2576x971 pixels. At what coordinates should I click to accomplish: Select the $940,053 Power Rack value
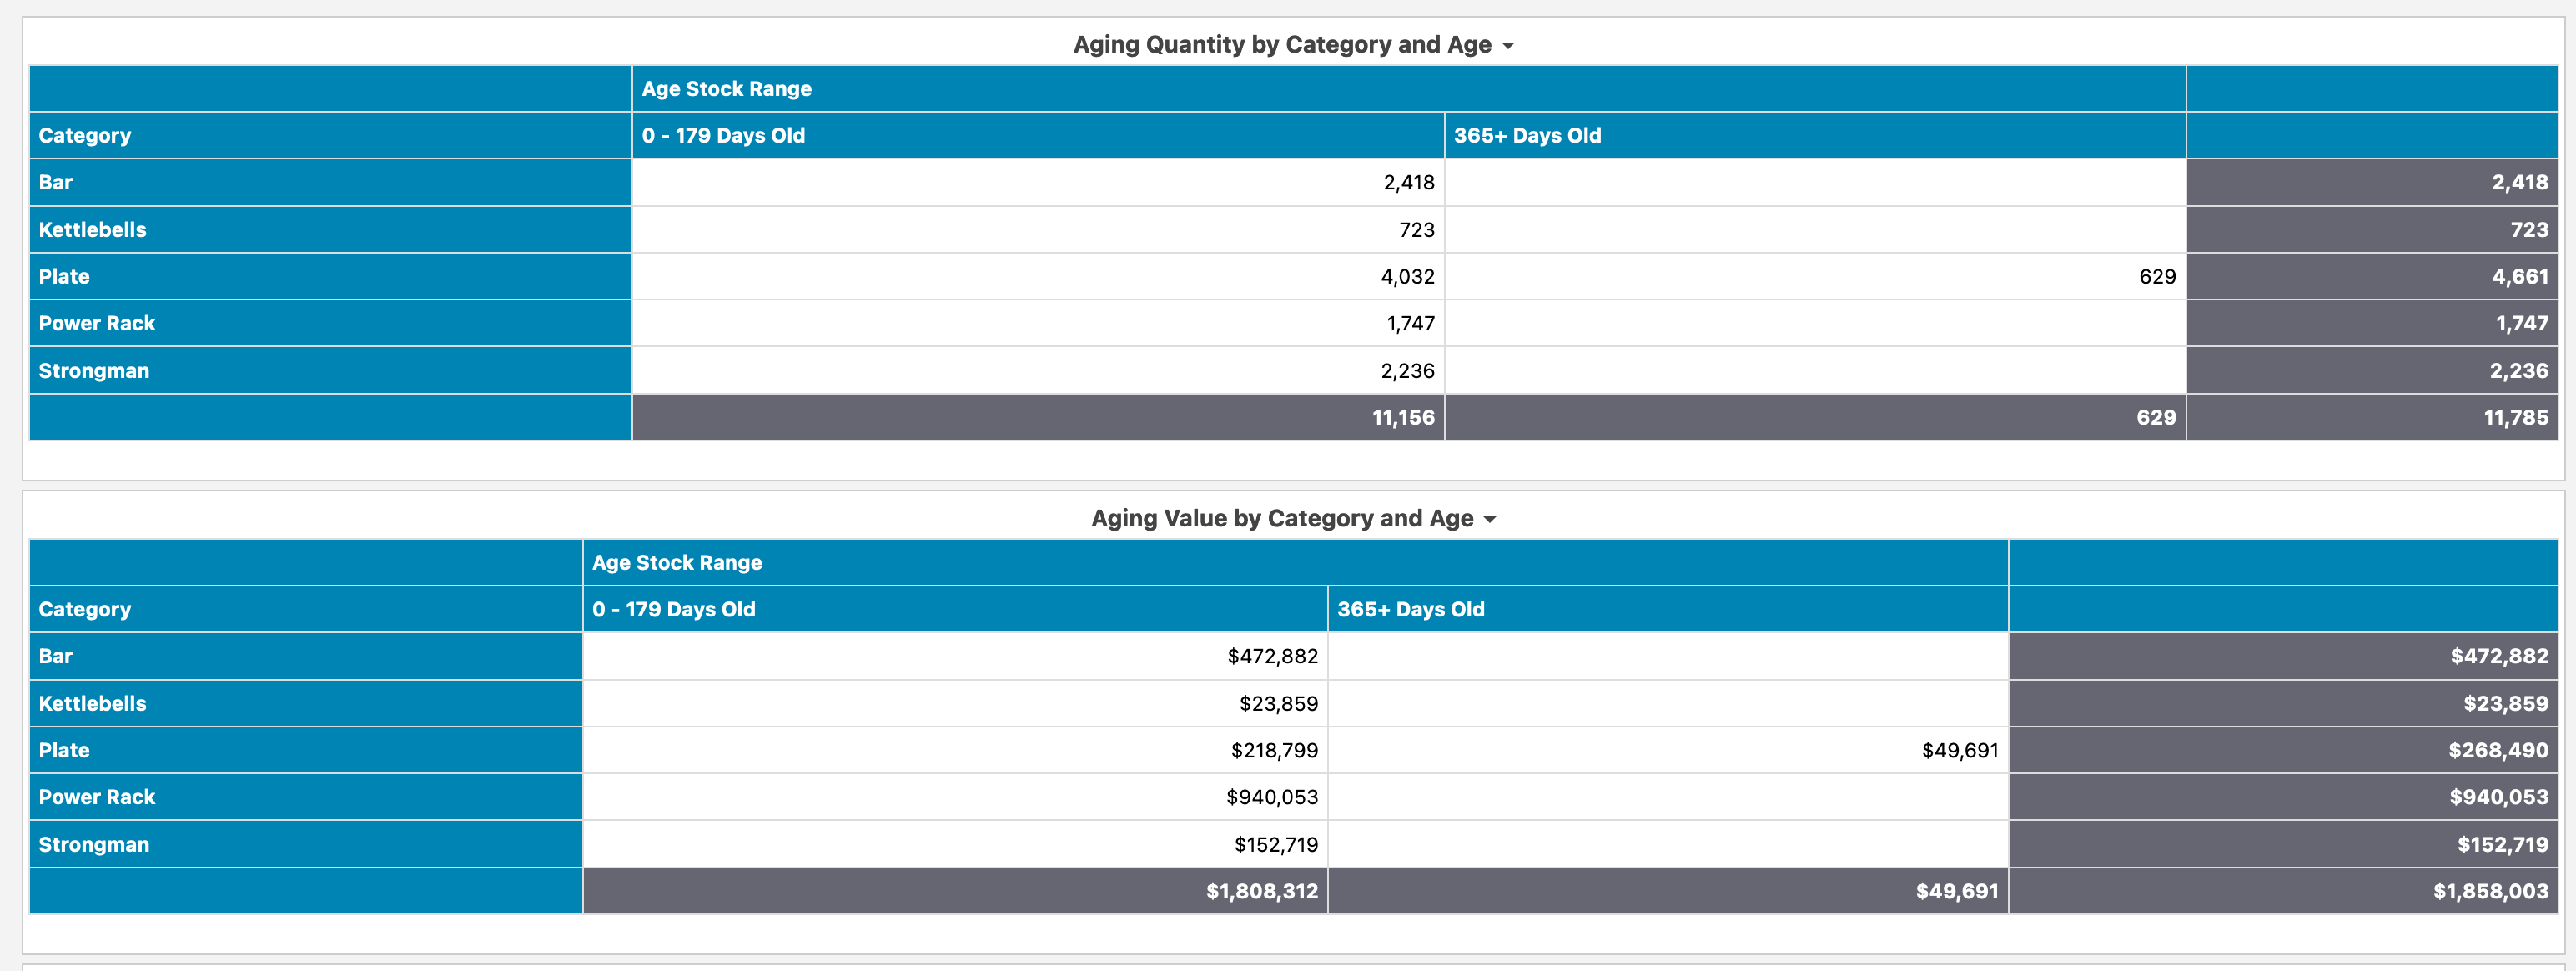point(1273,797)
